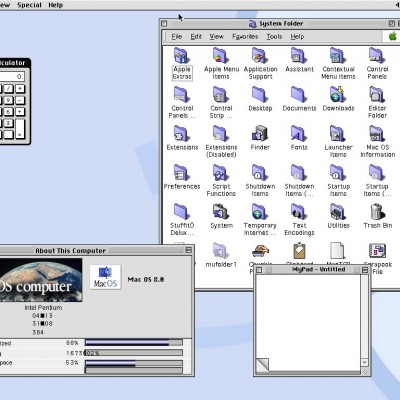Select the Finder icon
This screenshot has width=400, height=400.
260,134
